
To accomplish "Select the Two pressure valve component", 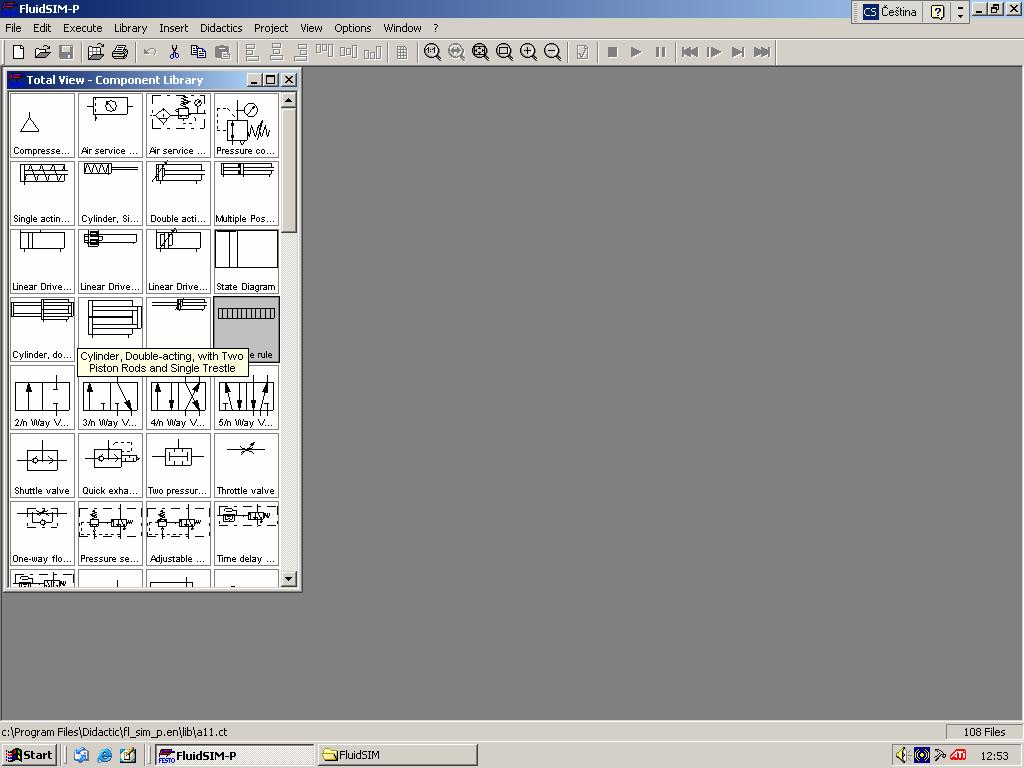I will 178,465.
